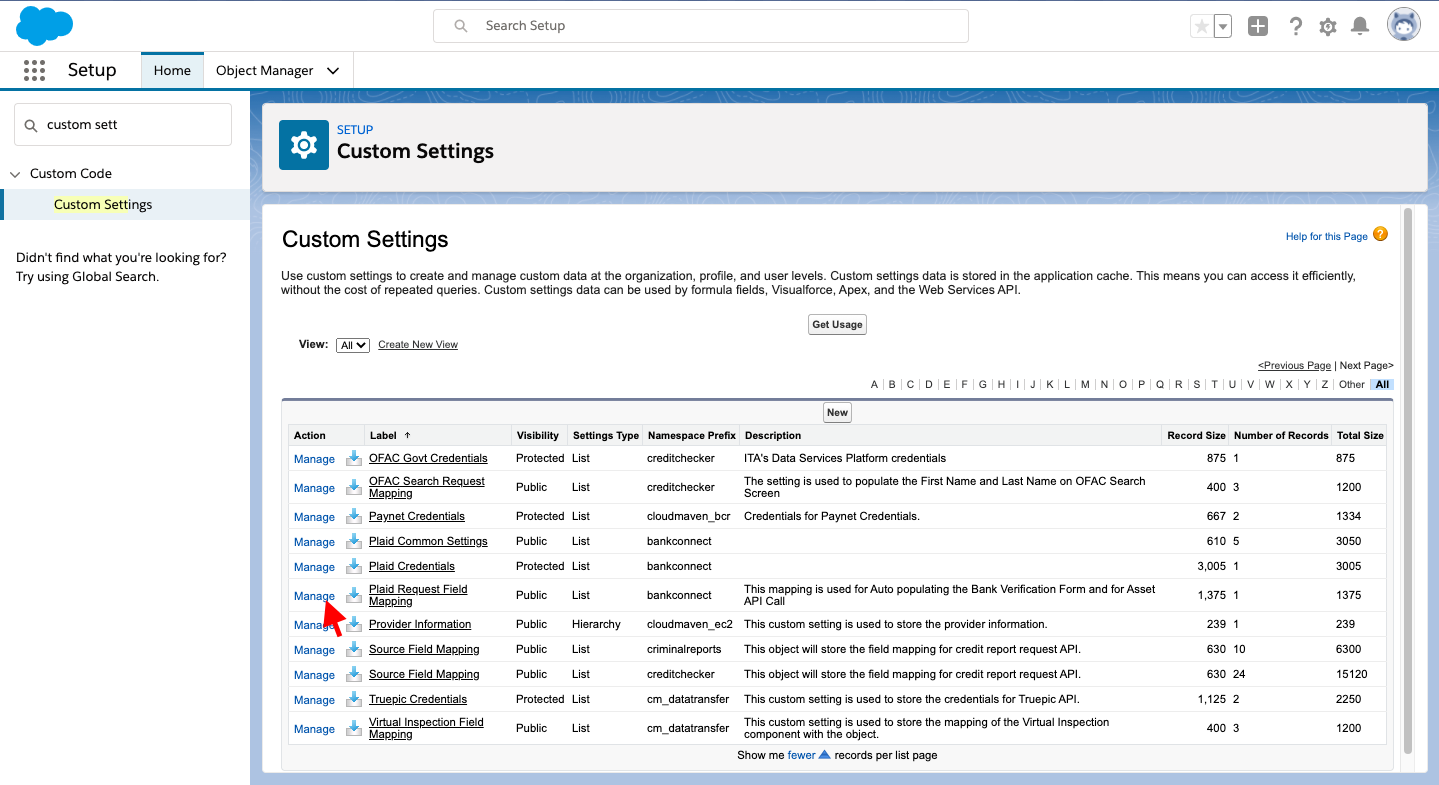Open the Provider Information label link
Viewport: 1439px width, 785px height.
[x=420, y=624]
